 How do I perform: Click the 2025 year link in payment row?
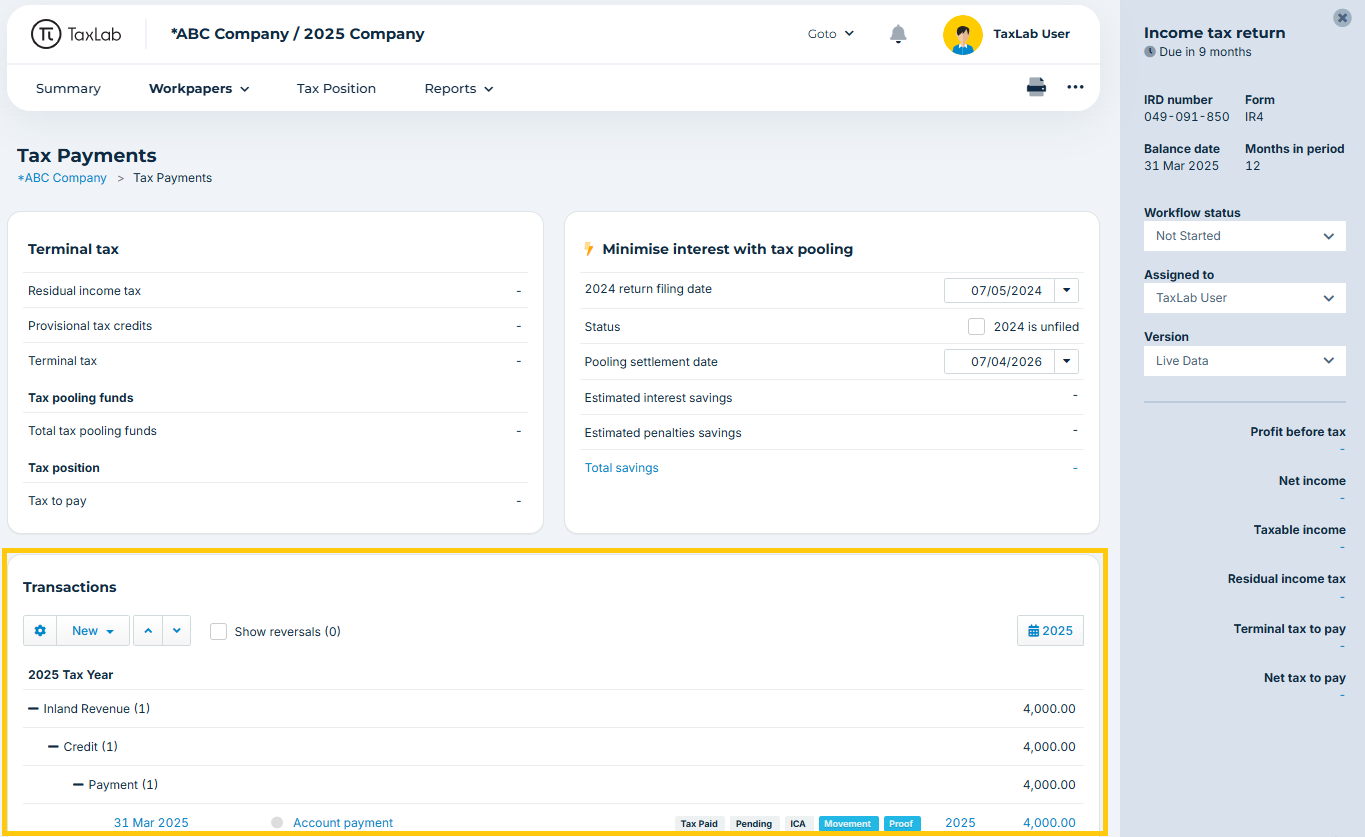pos(960,823)
